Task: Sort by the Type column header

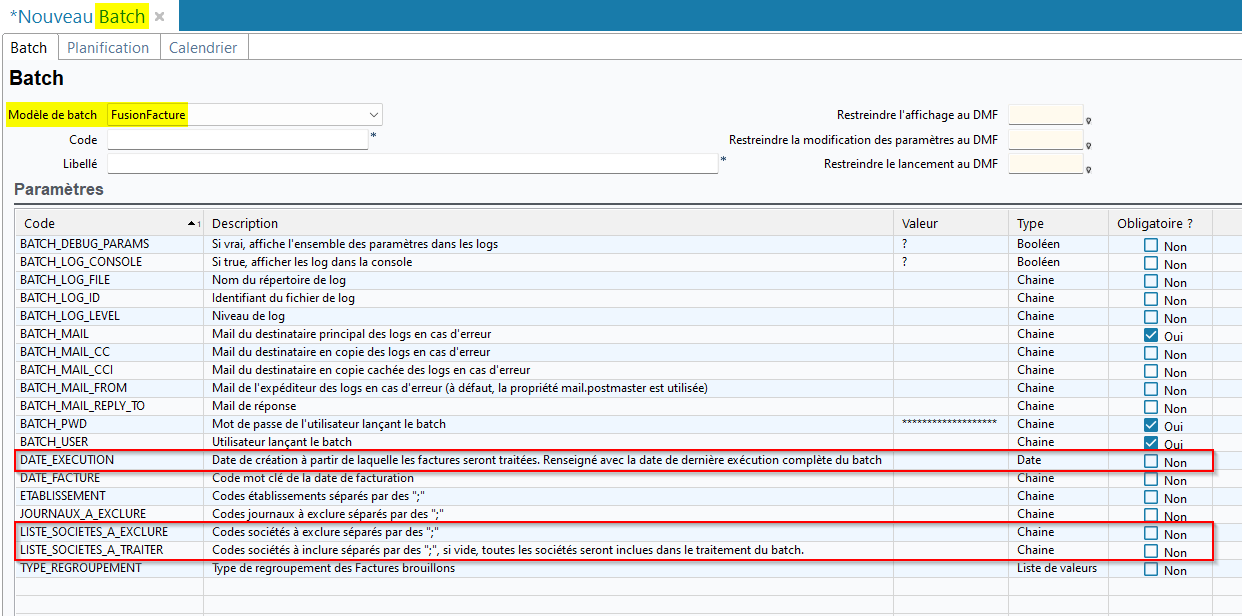Action: point(1058,223)
